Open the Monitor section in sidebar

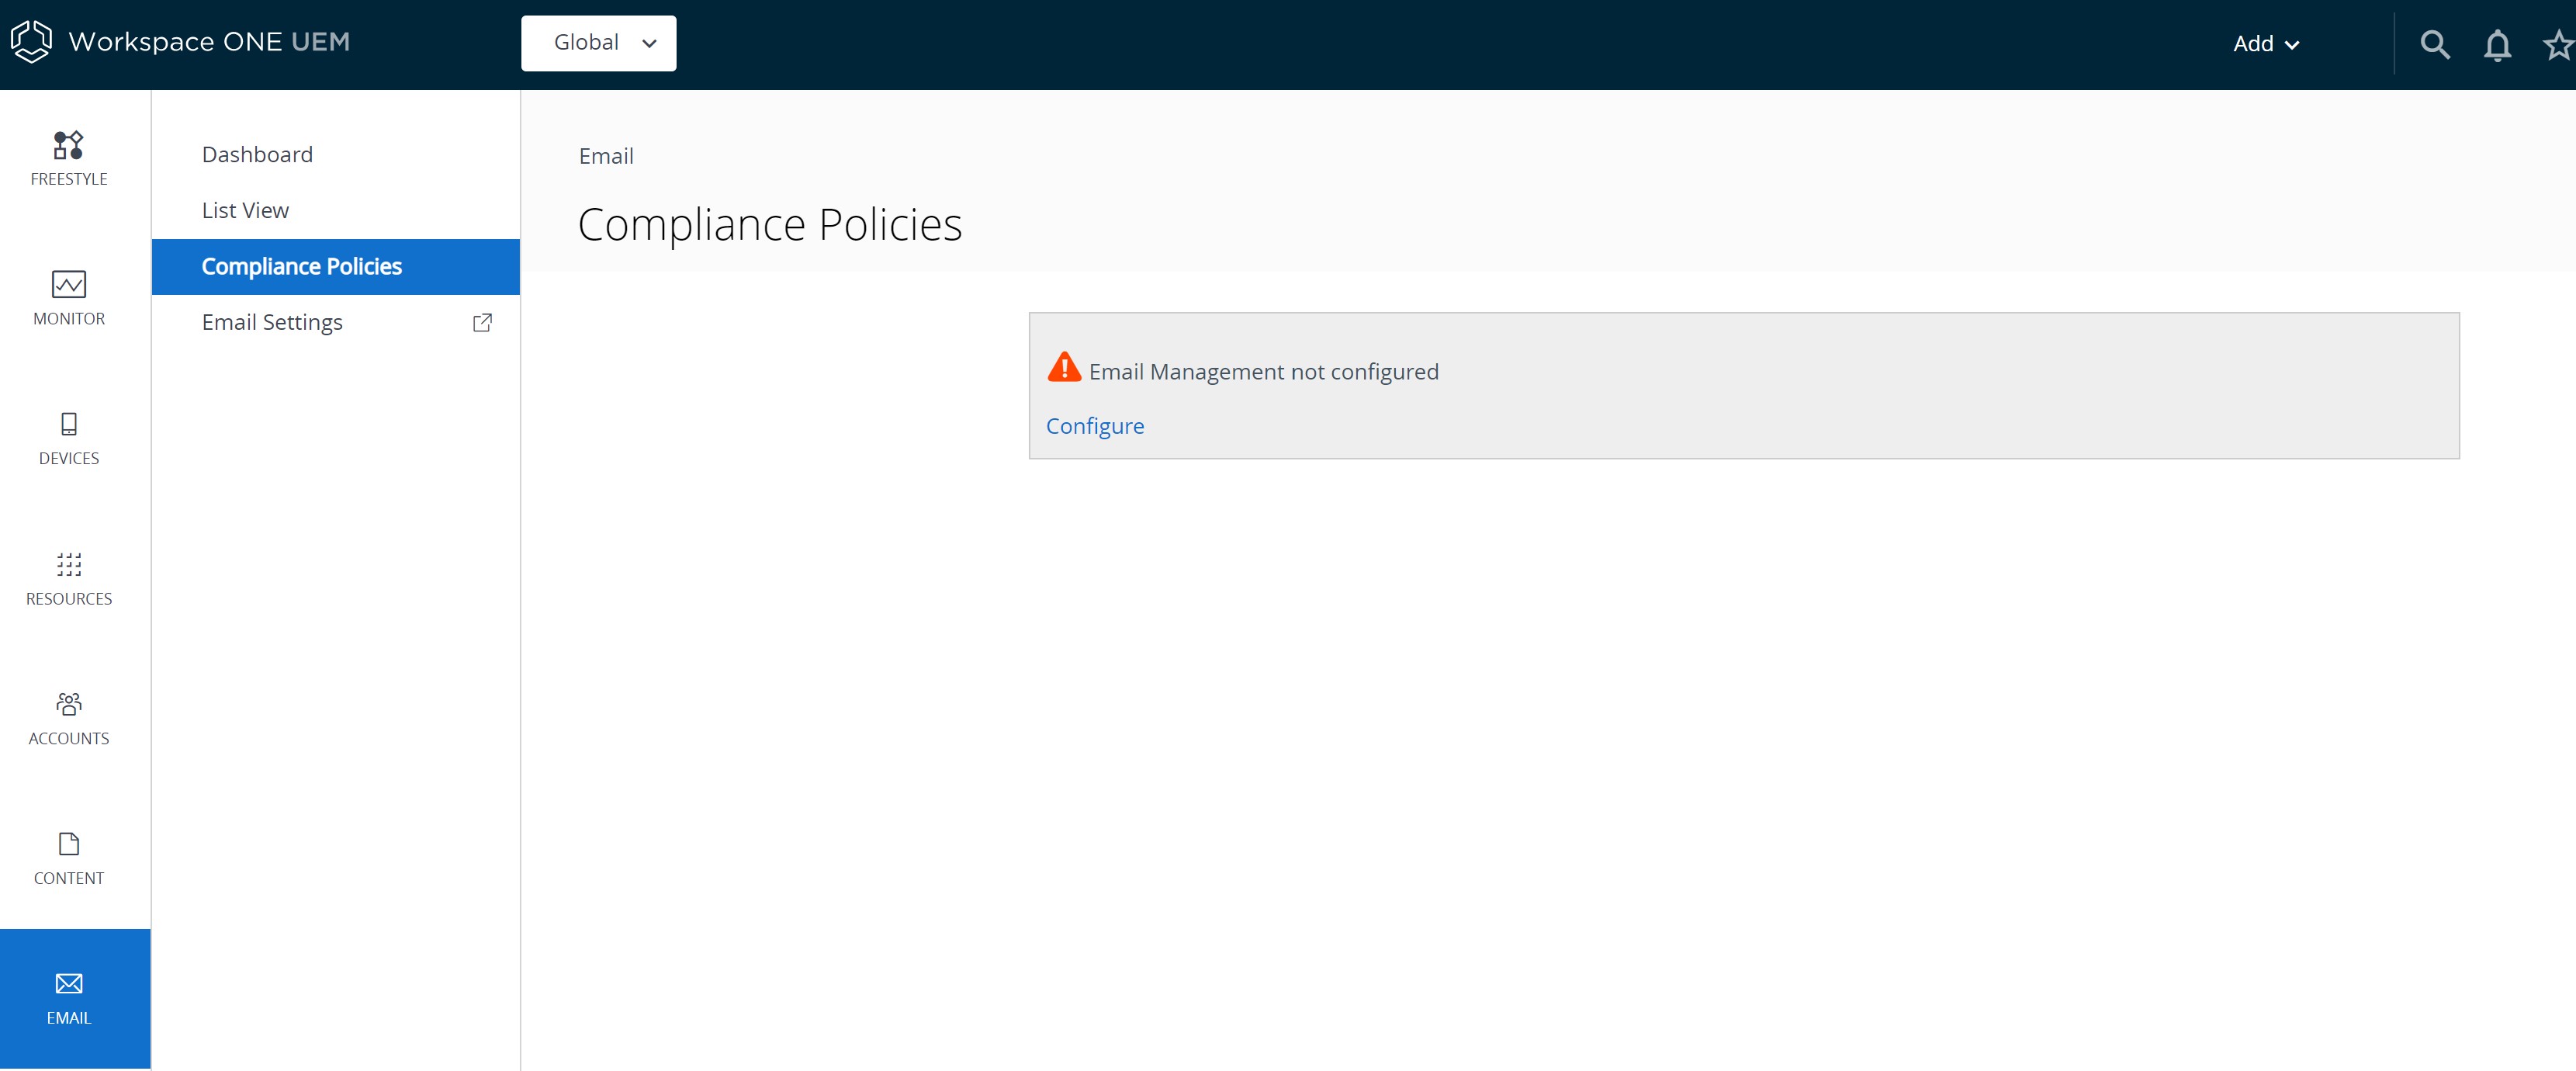tap(69, 298)
